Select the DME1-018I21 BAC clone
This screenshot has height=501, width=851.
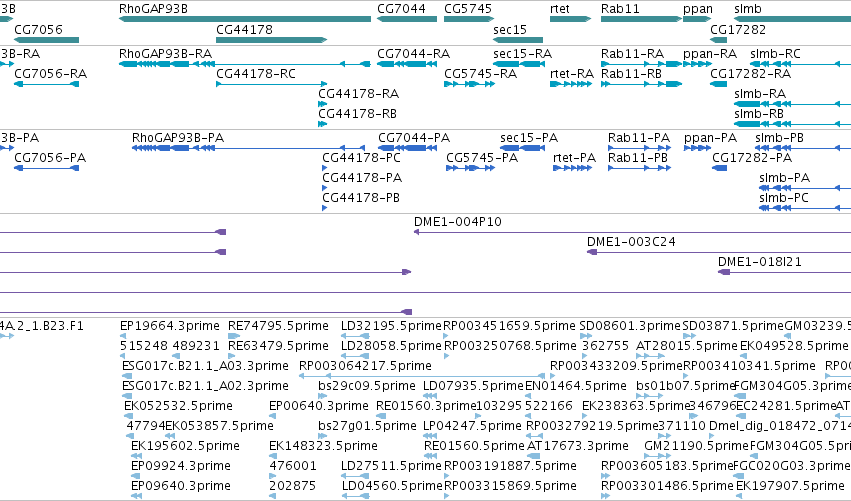(x=784, y=272)
